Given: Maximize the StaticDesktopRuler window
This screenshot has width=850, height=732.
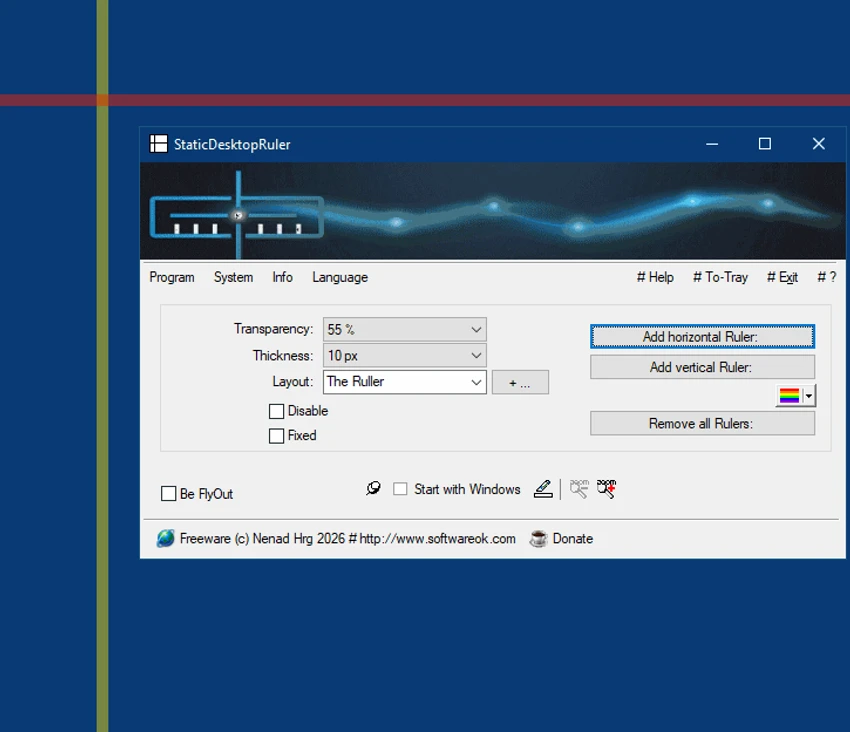Looking at the screenshot, I should (764, 144).
